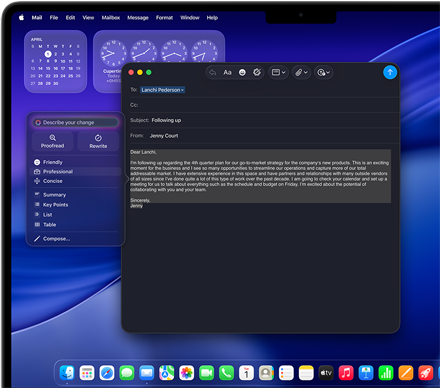Open Reminders from the dock
Viewport: 440px width, 388px height.
286,373
